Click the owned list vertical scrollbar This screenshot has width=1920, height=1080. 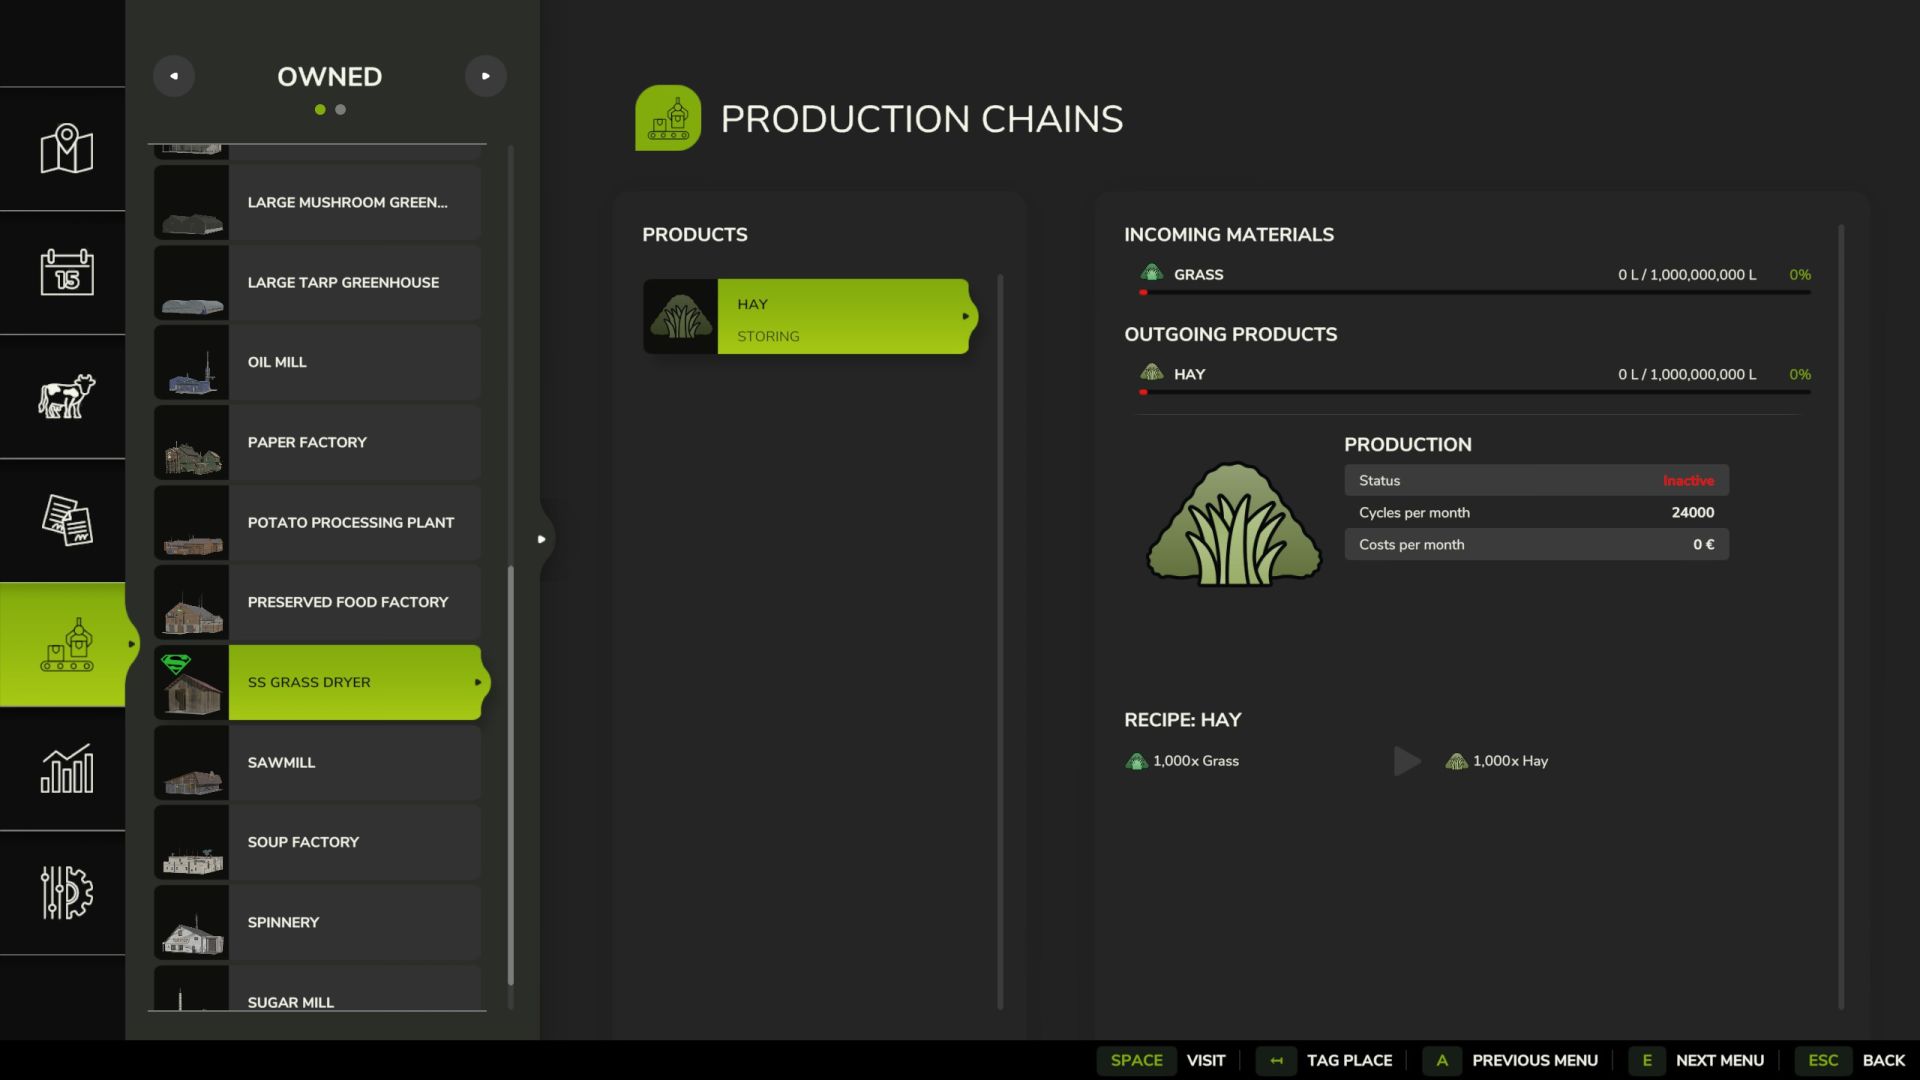pos(511,775)
